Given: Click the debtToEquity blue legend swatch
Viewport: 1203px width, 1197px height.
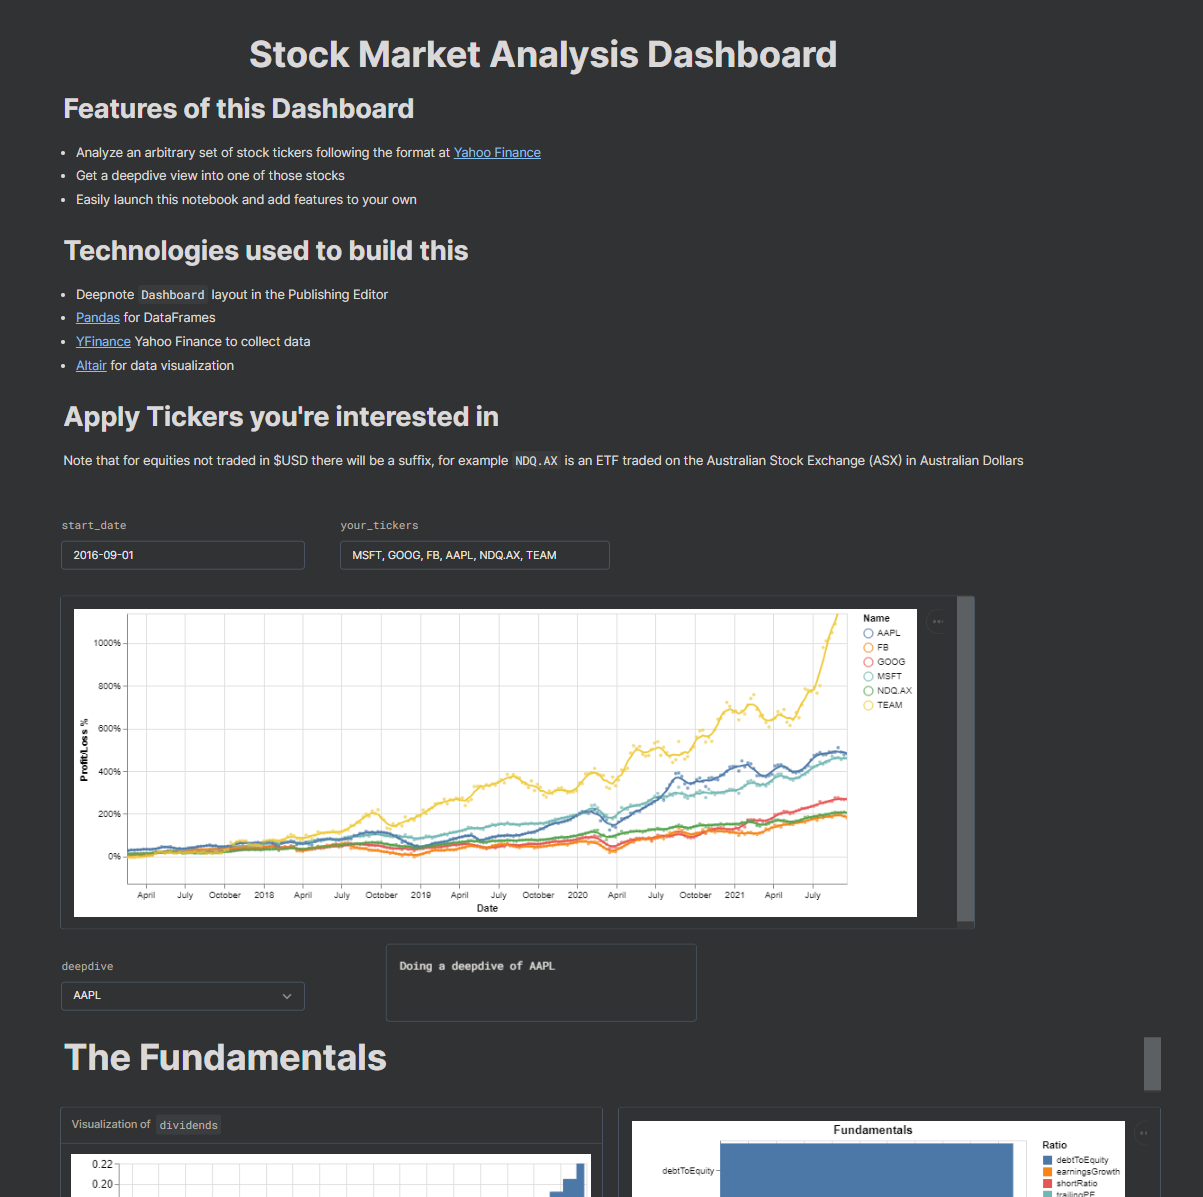Looking at the screenshot, I should (1048, 1160).
